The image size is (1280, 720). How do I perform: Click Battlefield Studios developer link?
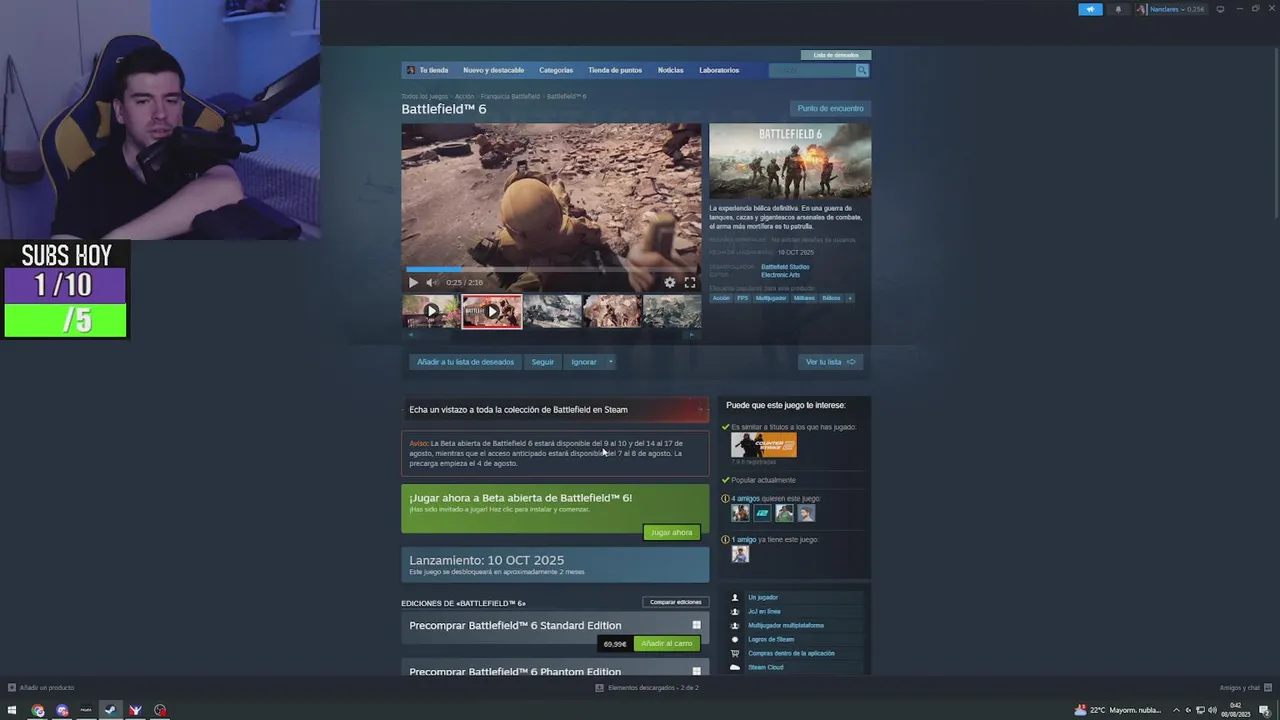click(785, 267)
